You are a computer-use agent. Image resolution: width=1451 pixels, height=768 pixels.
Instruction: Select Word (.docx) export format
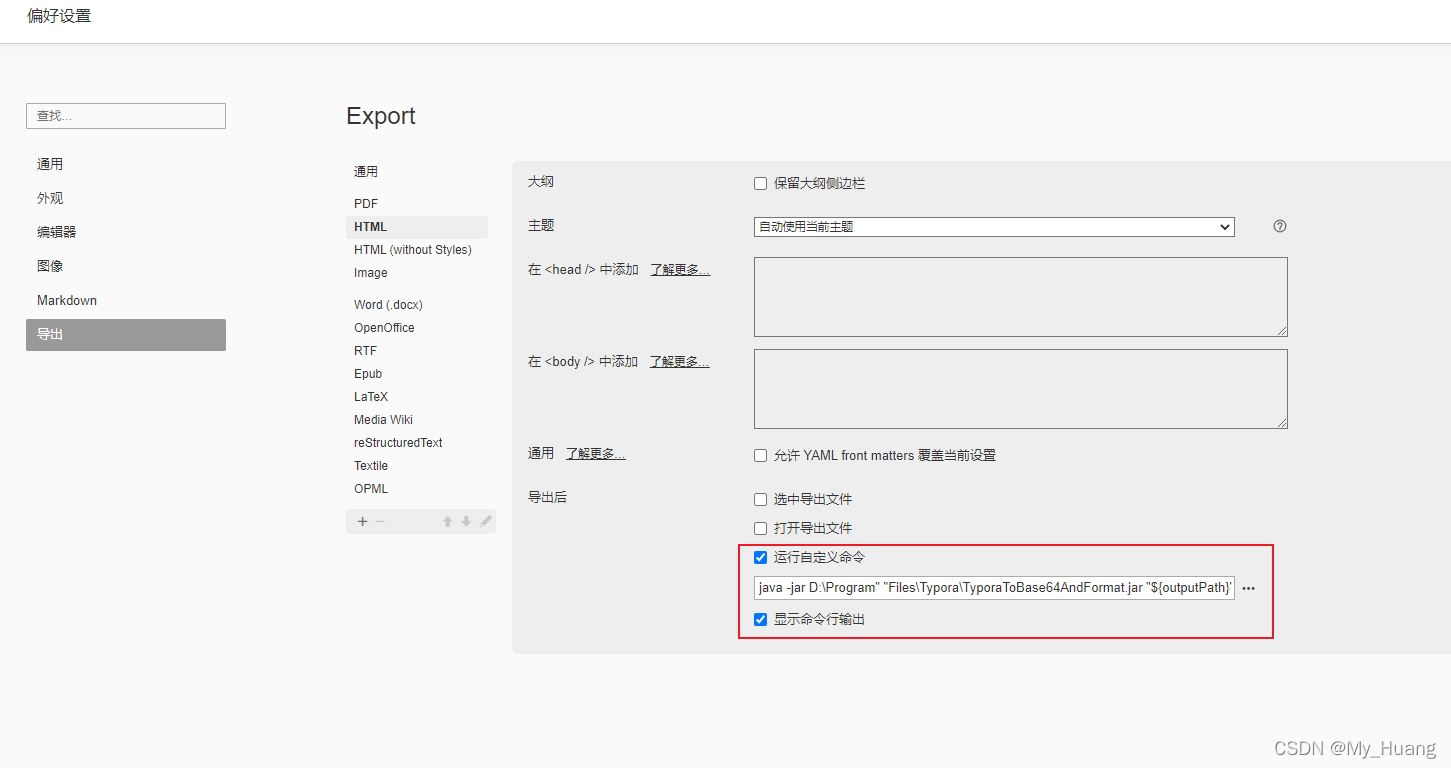pyautogui.click(x=388, y=304)
